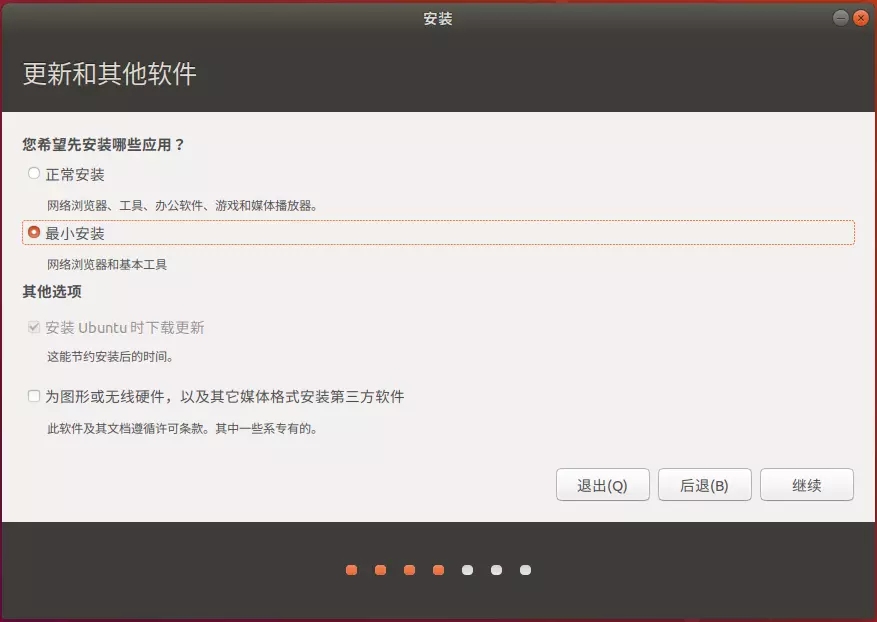Click the first orange progress dot
This screenshot has width=877, height=622.
(x=351, y=570)
